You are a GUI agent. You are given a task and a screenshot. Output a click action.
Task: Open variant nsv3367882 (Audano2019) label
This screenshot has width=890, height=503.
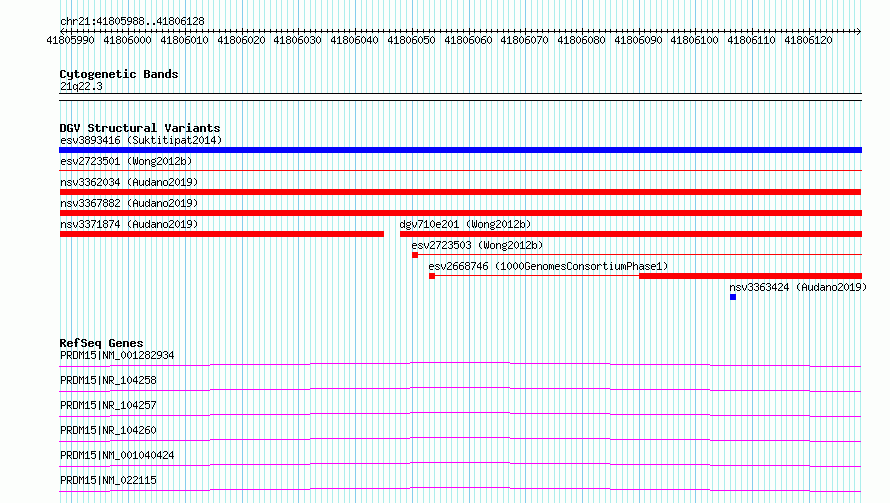pos(129,203)
